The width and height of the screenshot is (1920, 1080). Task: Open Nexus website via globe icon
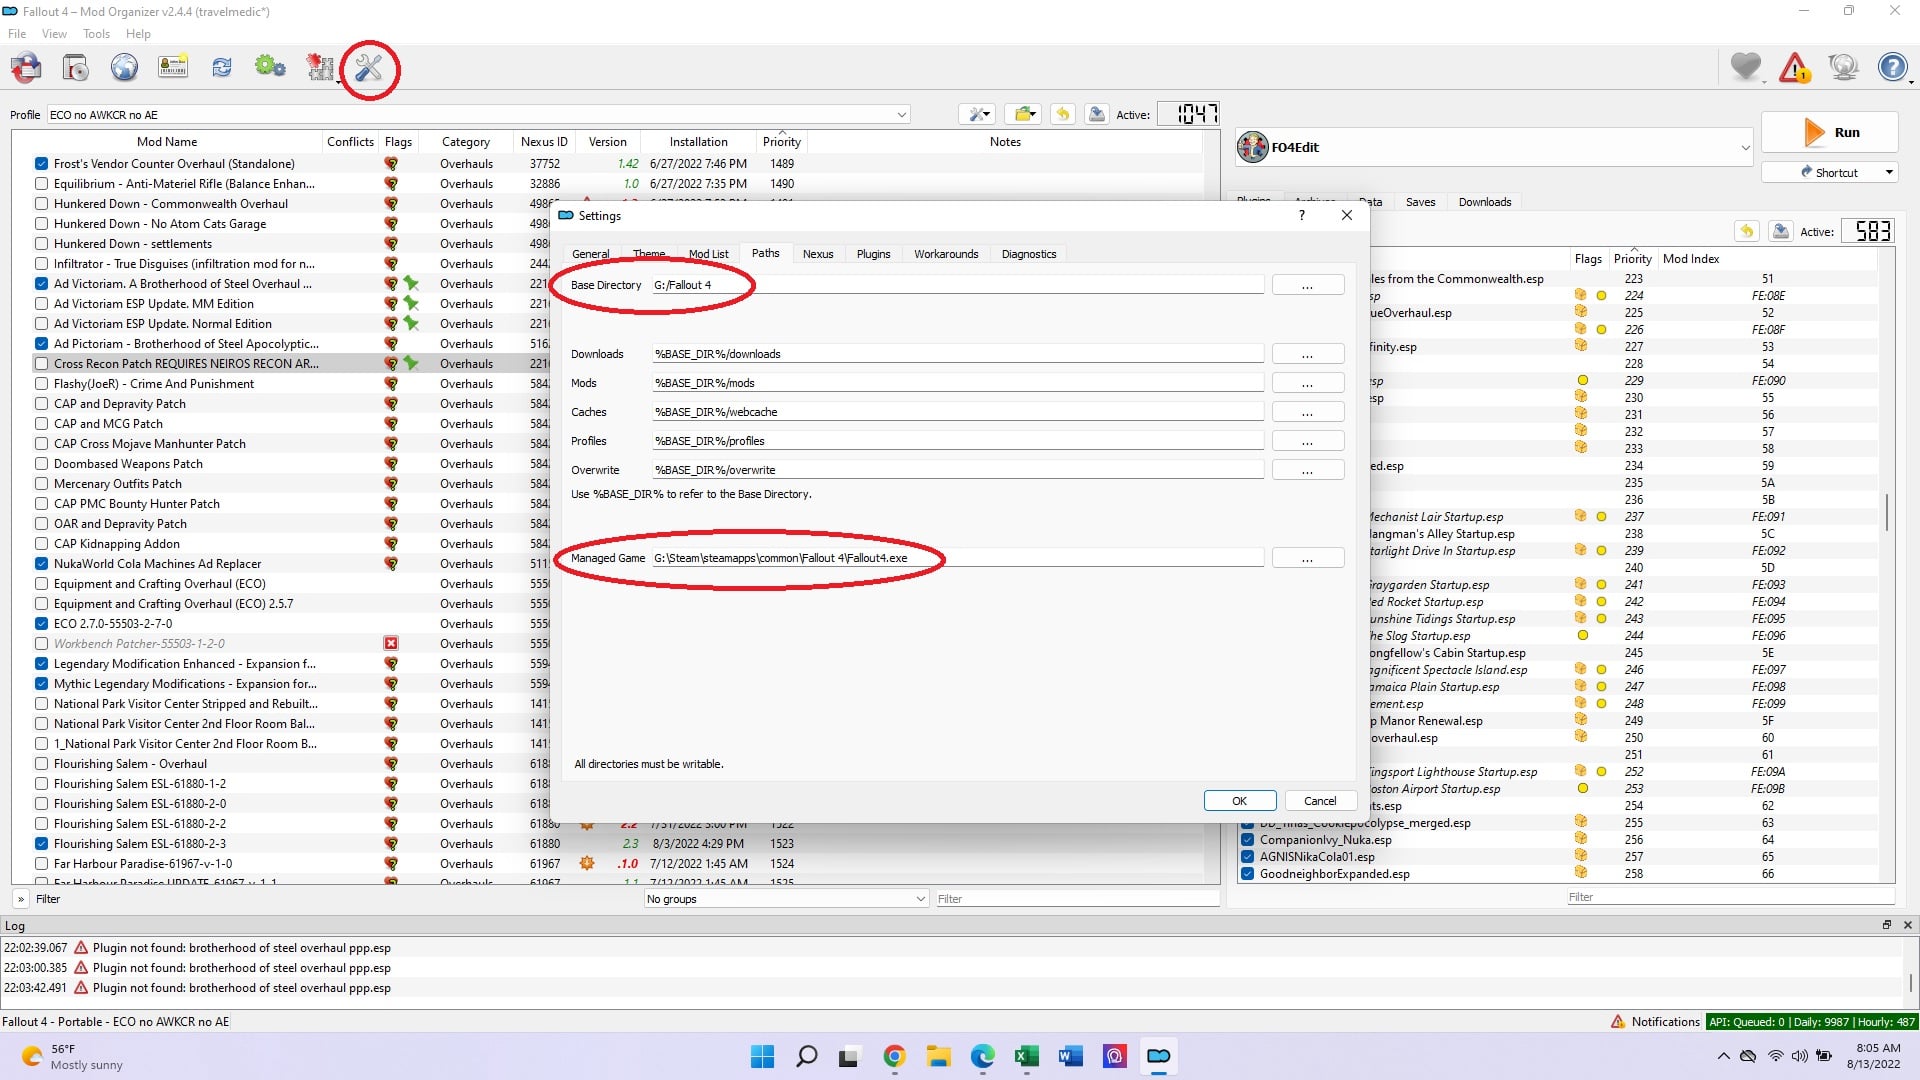click(124, 68)
